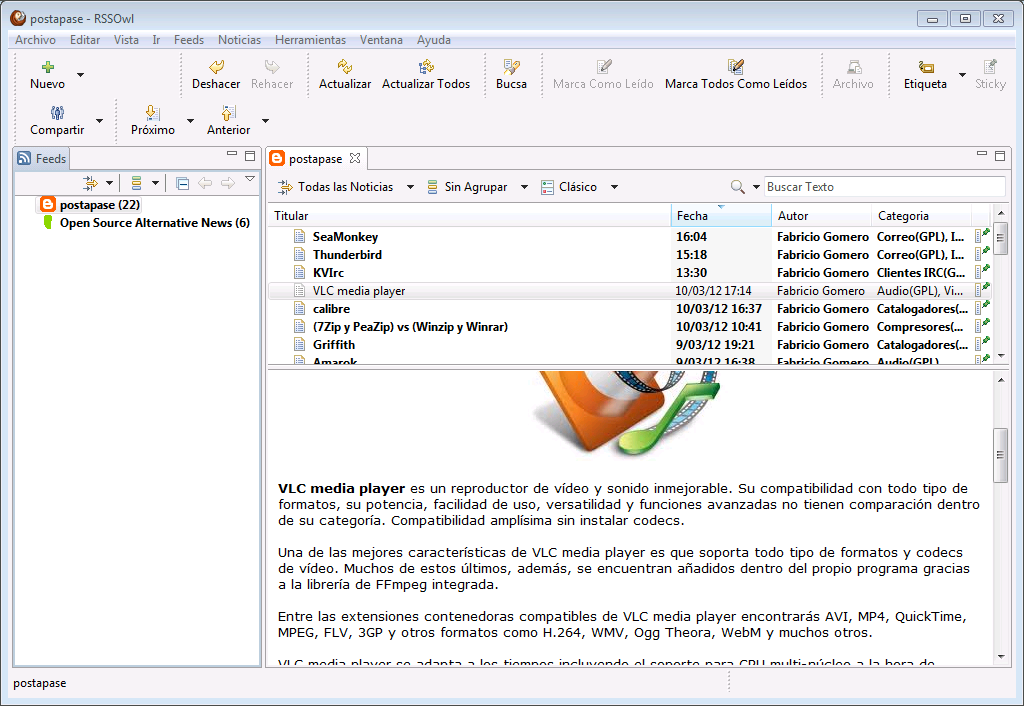
Task: Click the Archivo toolbar icon
Action: 854,67
